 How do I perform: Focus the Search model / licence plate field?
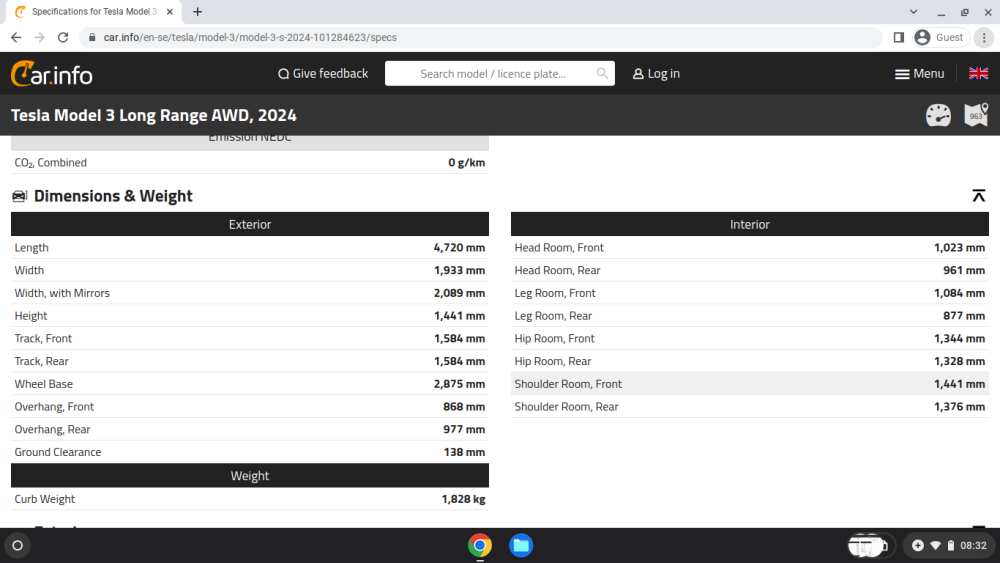click(499, 73)
